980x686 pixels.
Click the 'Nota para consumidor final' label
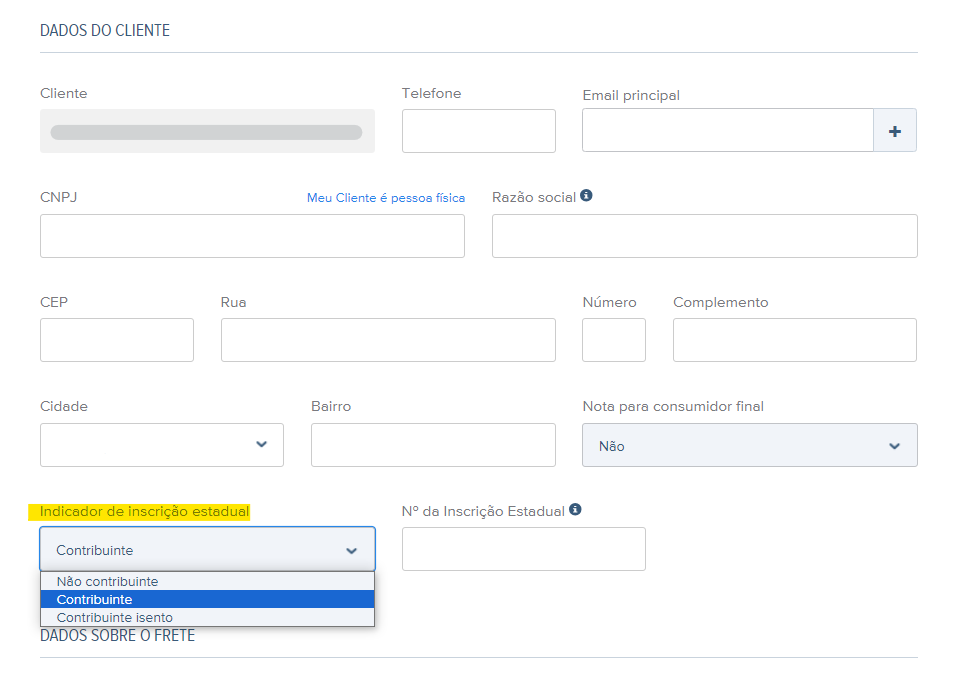[673, 407]
